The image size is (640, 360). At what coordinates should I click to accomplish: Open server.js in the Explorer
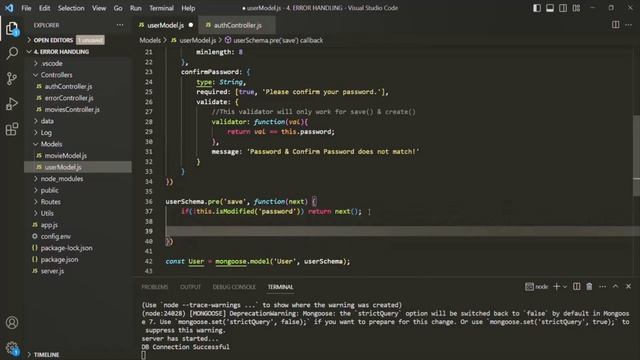pyautogui.click(x=78, y=271)
